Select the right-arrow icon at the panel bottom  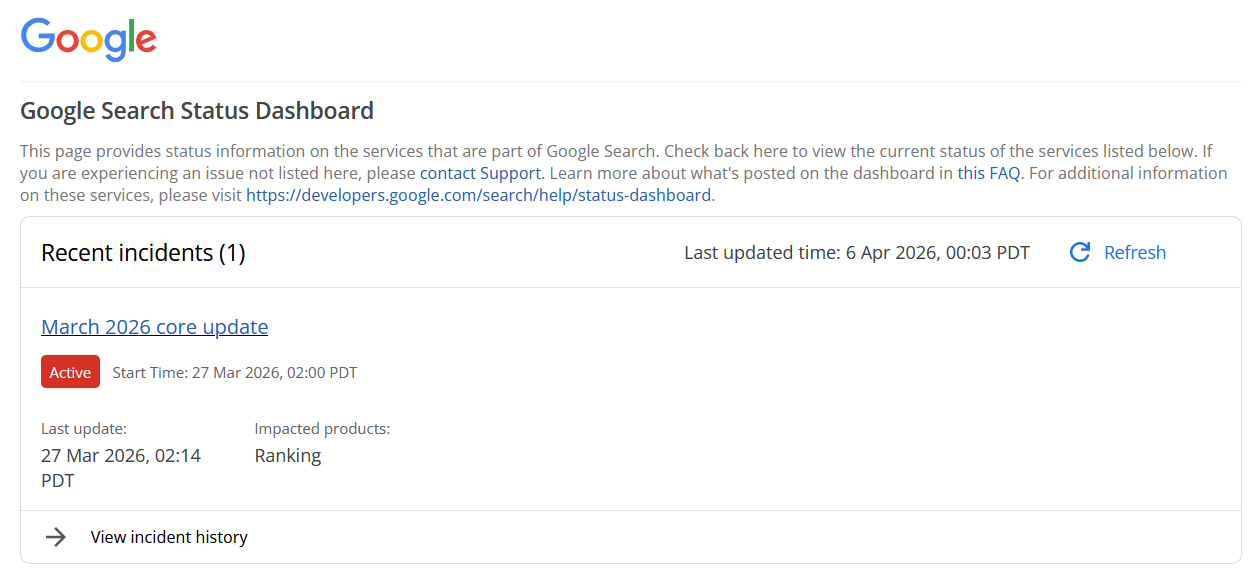57,537
